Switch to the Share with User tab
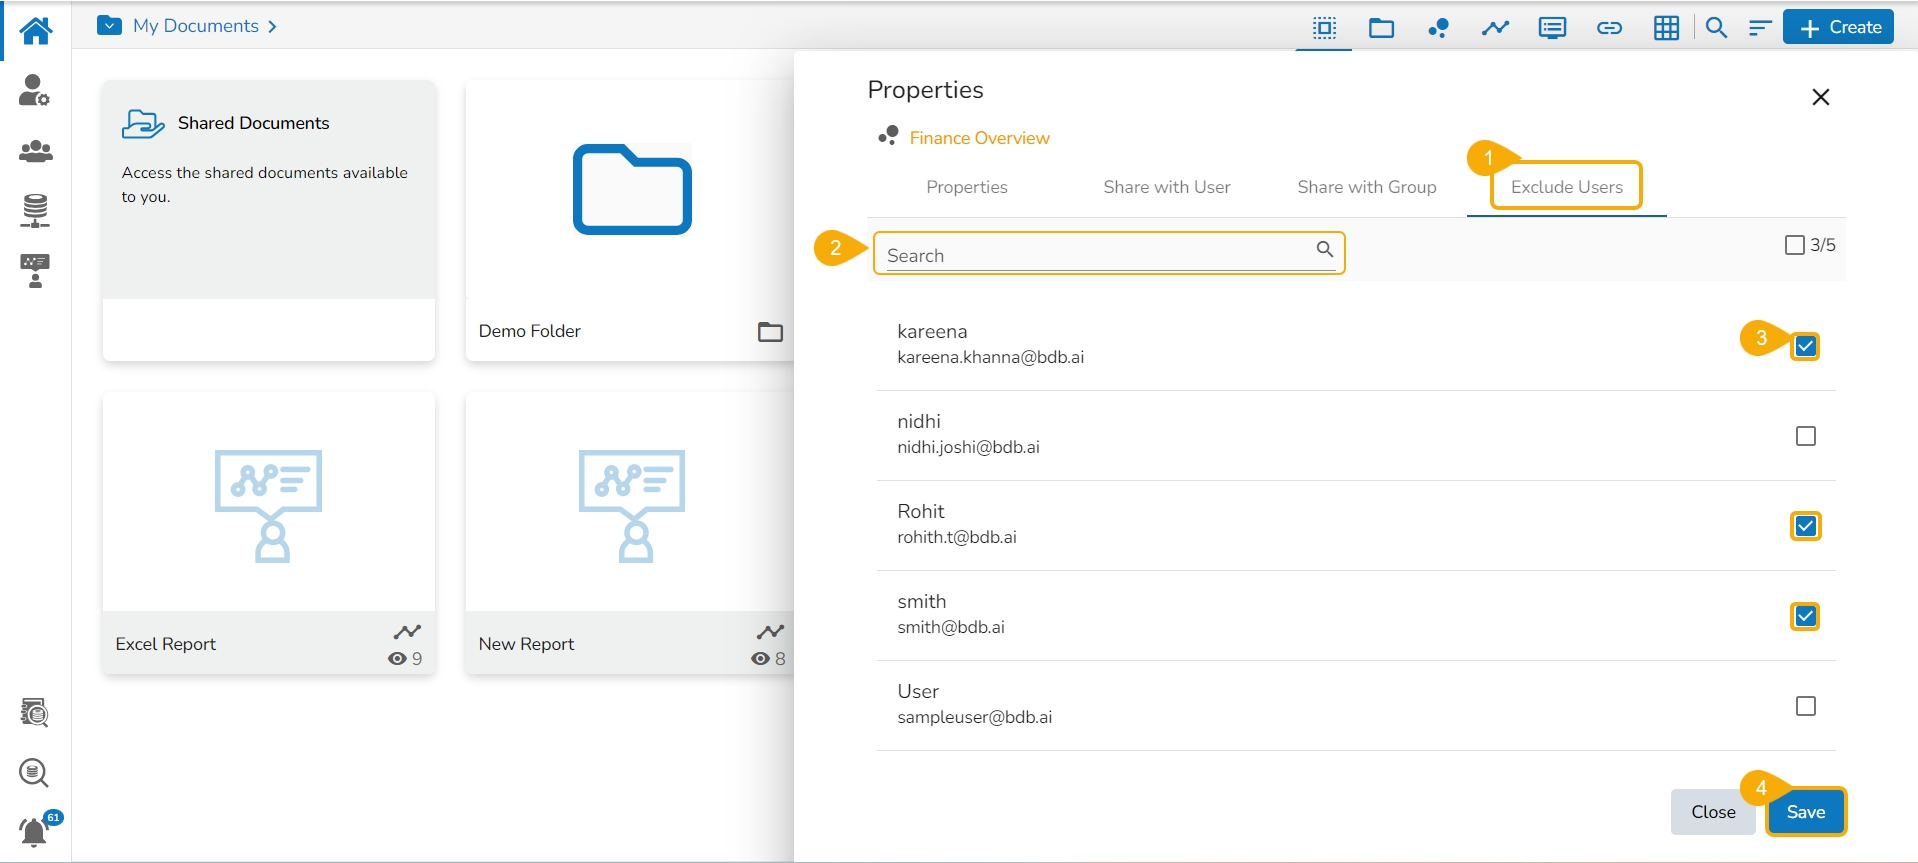1918x863 pixels. coord(1166,187)
